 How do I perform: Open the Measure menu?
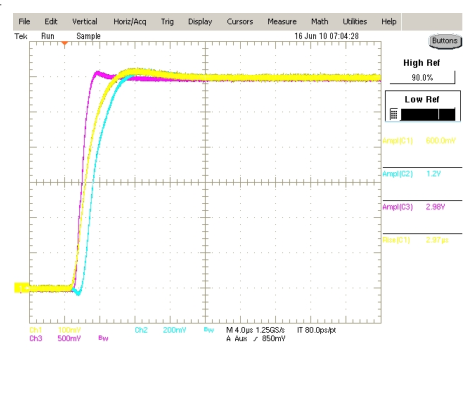click(x=282, y=22)
